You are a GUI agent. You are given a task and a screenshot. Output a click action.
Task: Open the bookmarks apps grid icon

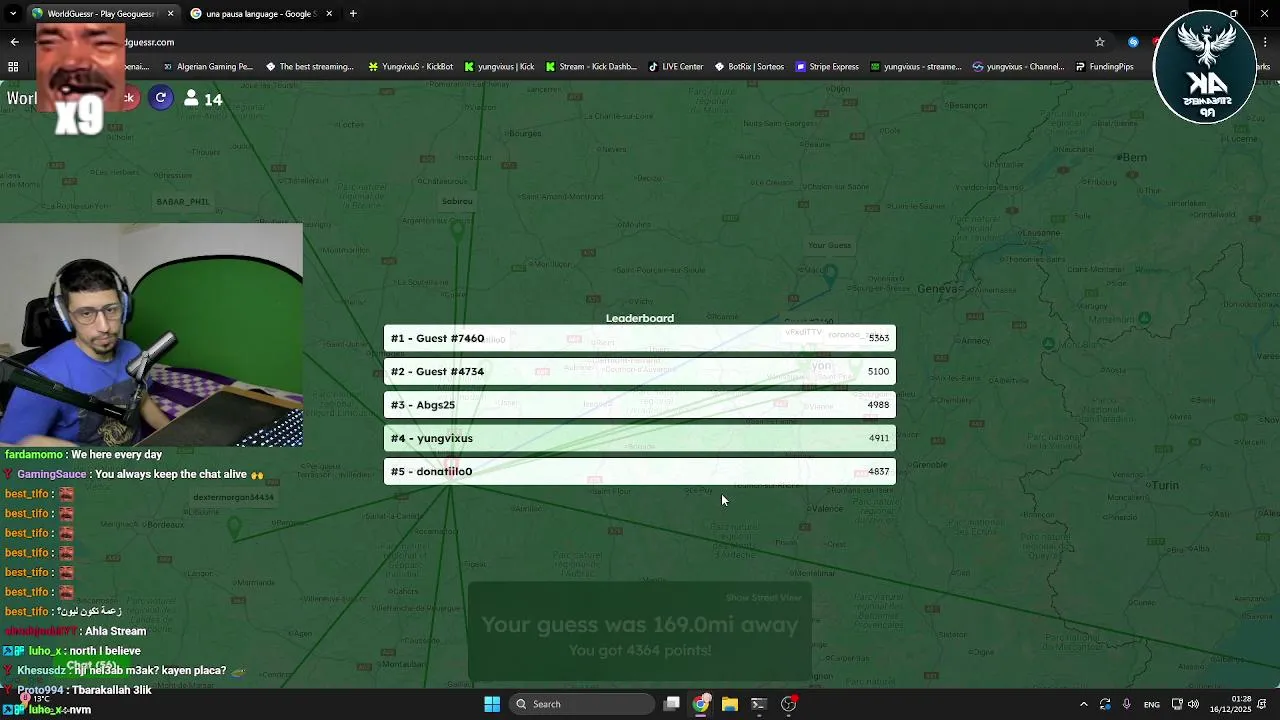pyautogui.click(x=13, y=67)
